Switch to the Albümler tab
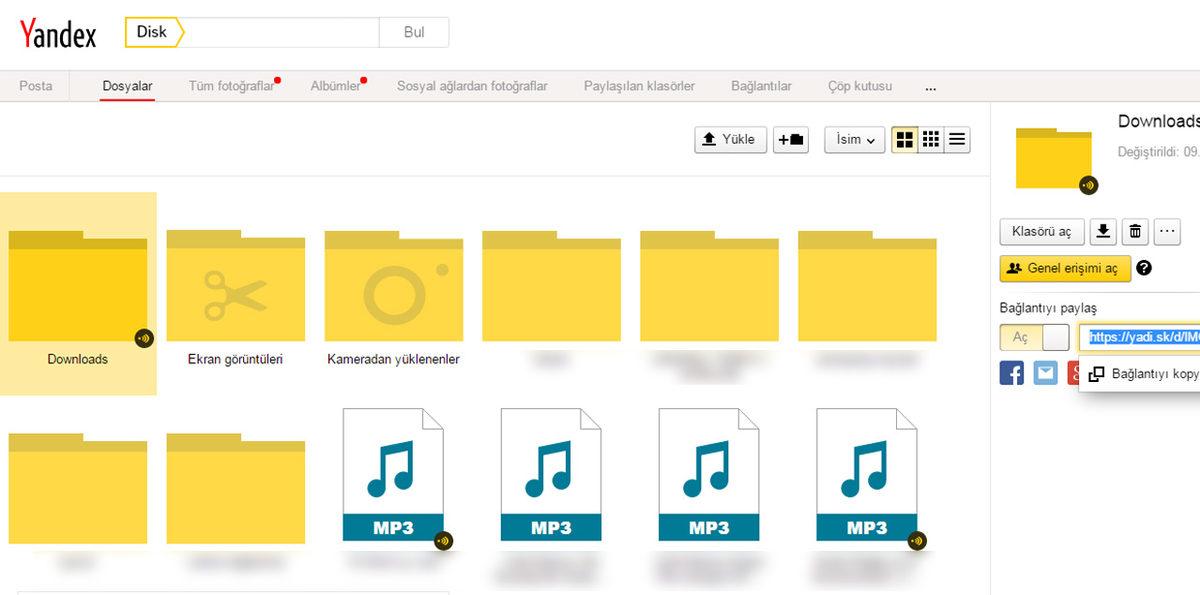 click(x=336, y=86)
